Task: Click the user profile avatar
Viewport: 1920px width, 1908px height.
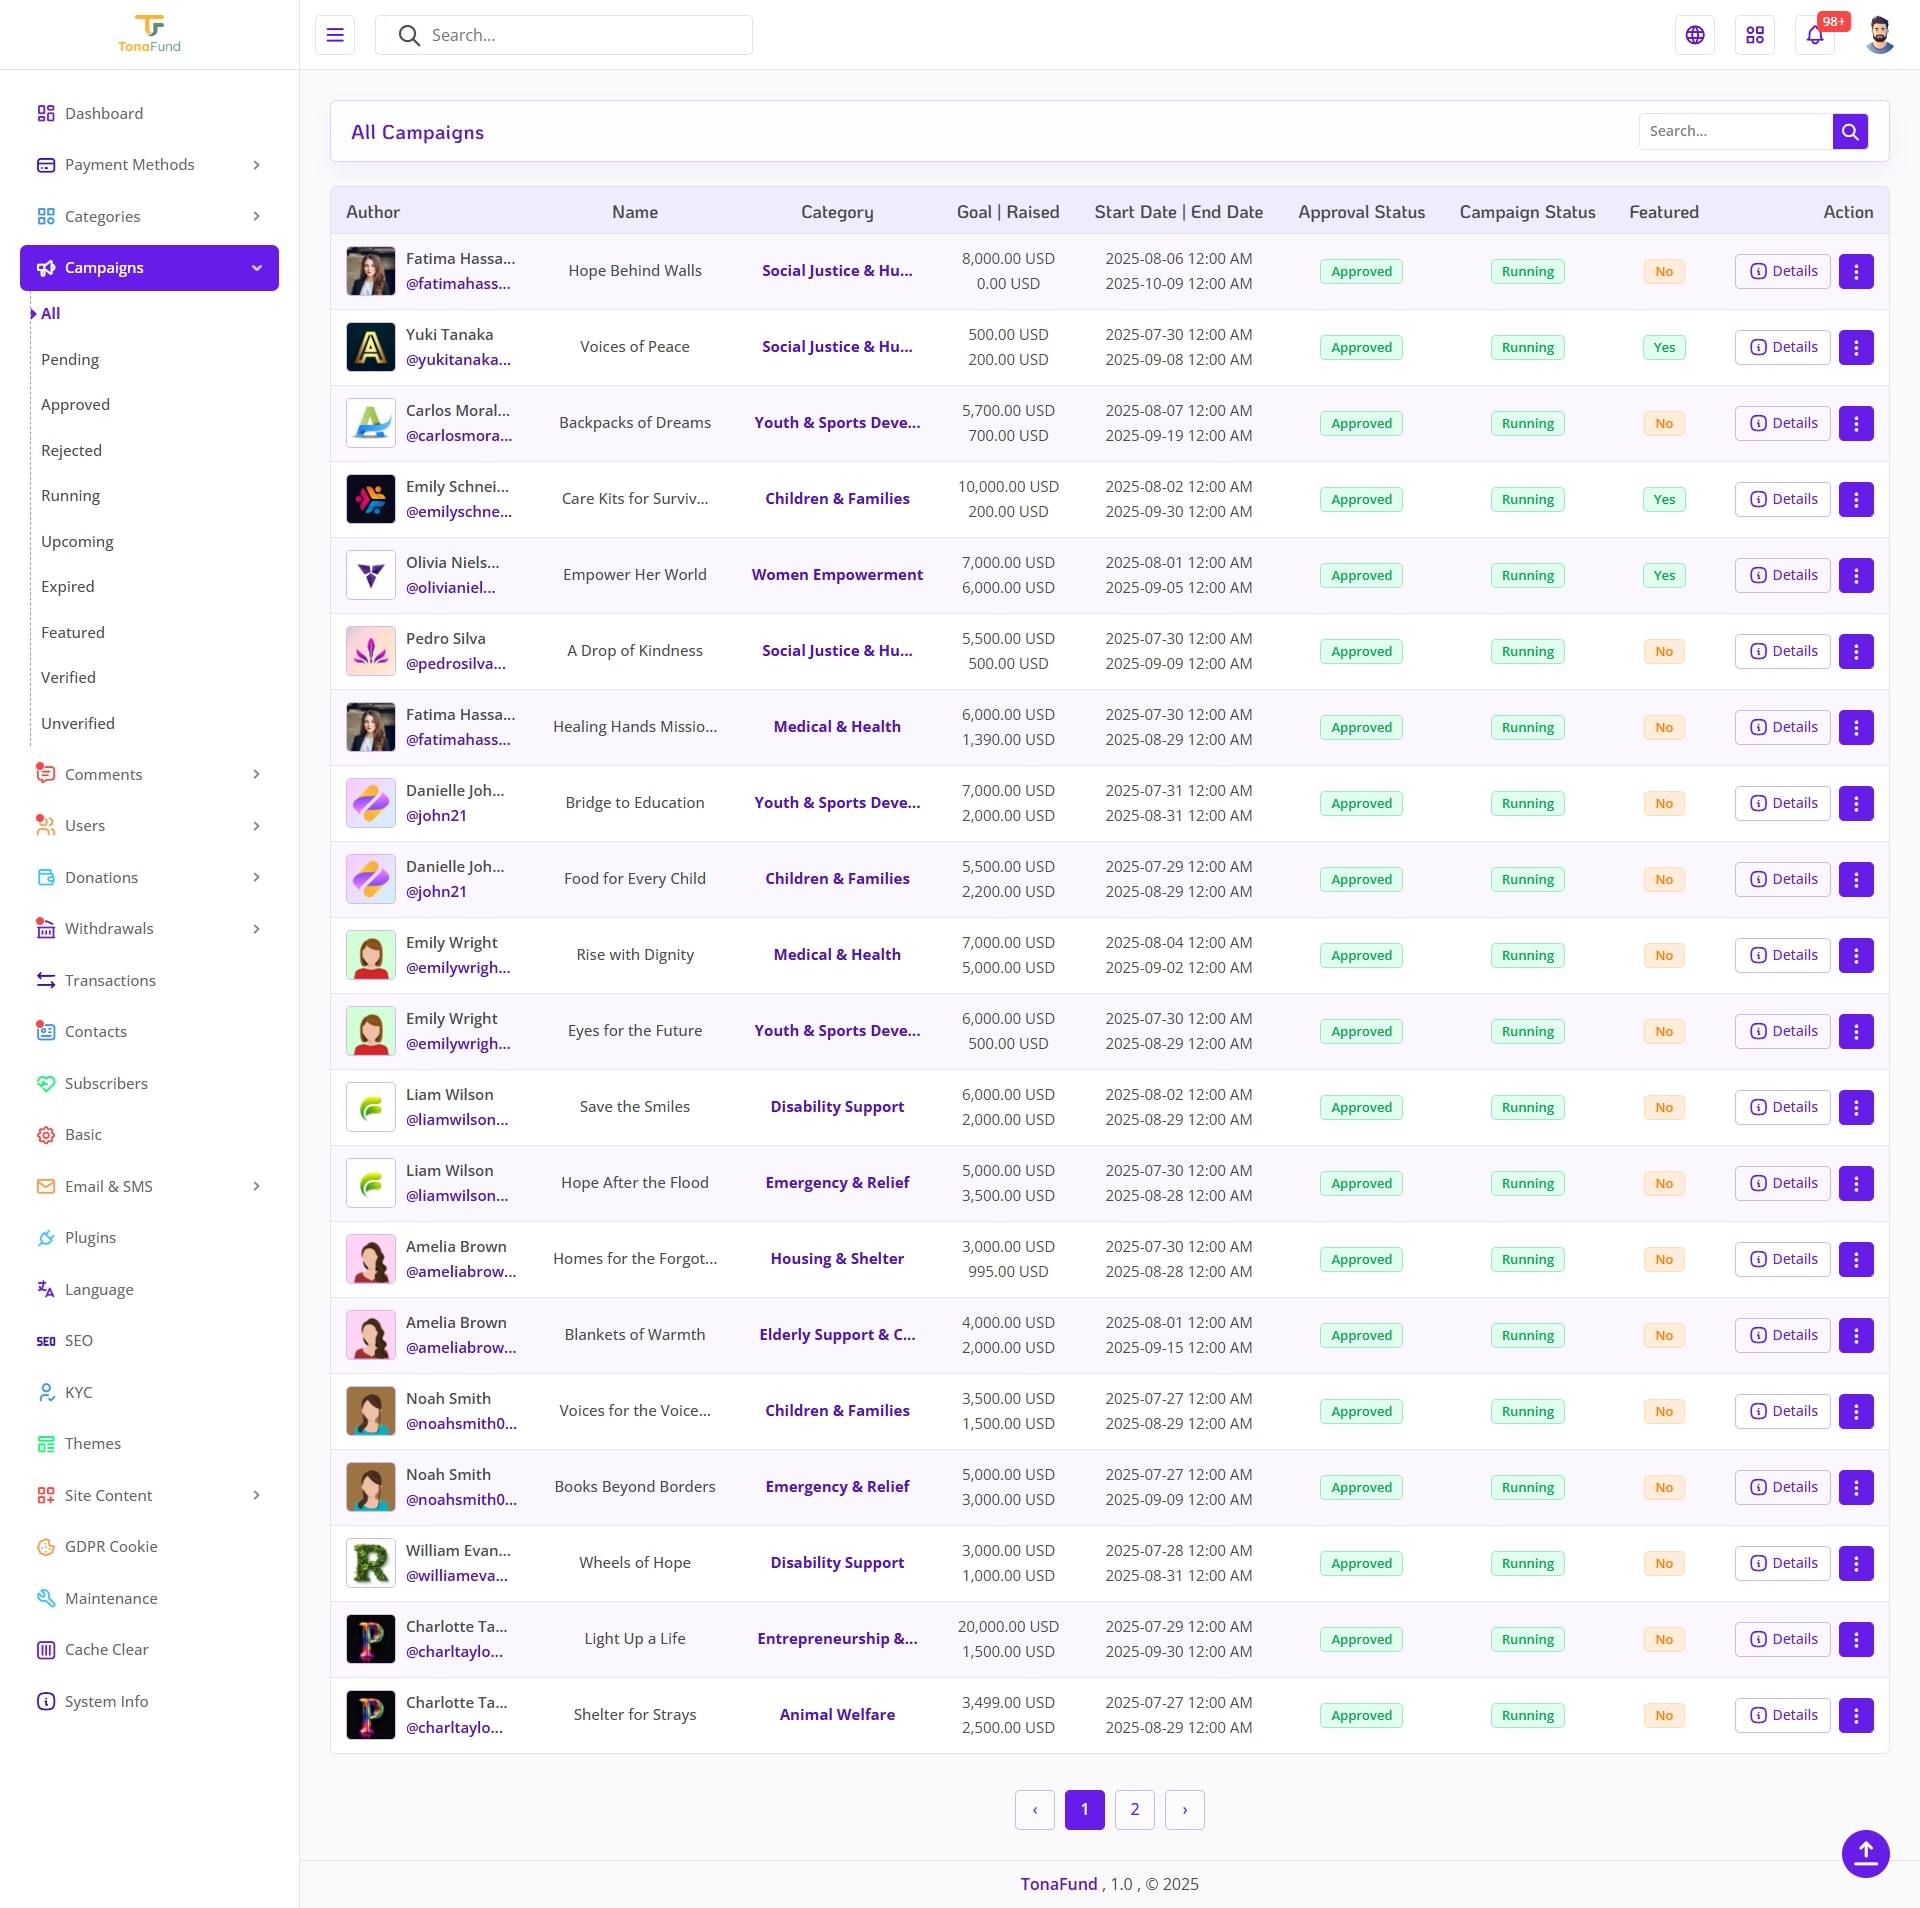Action: (1879, 35)
